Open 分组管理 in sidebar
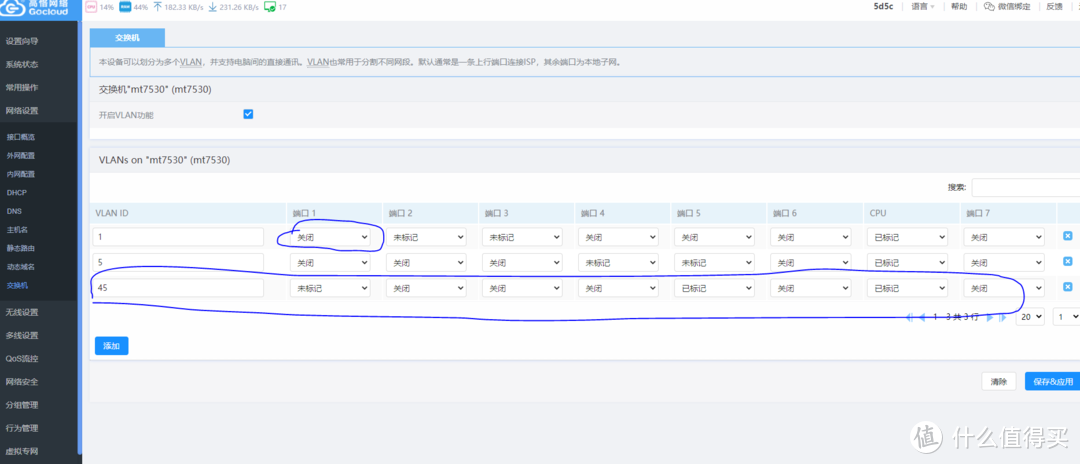This screenshot has height=464, width=1080. [22, 405]
